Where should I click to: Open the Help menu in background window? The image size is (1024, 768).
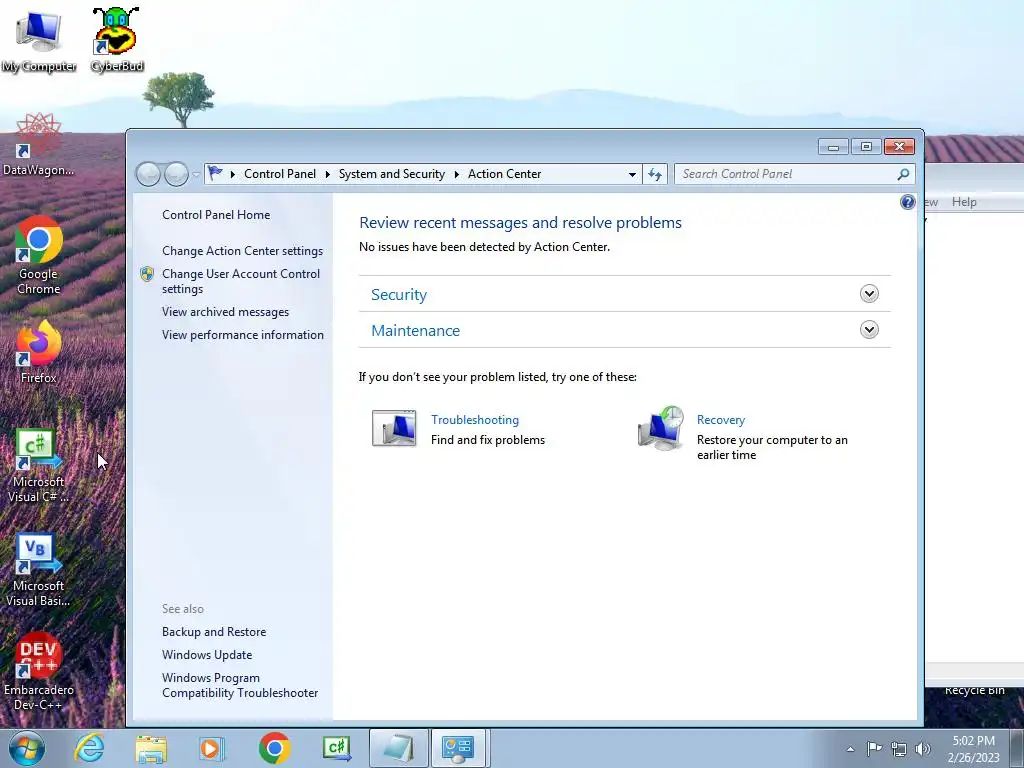click(963, 202)
